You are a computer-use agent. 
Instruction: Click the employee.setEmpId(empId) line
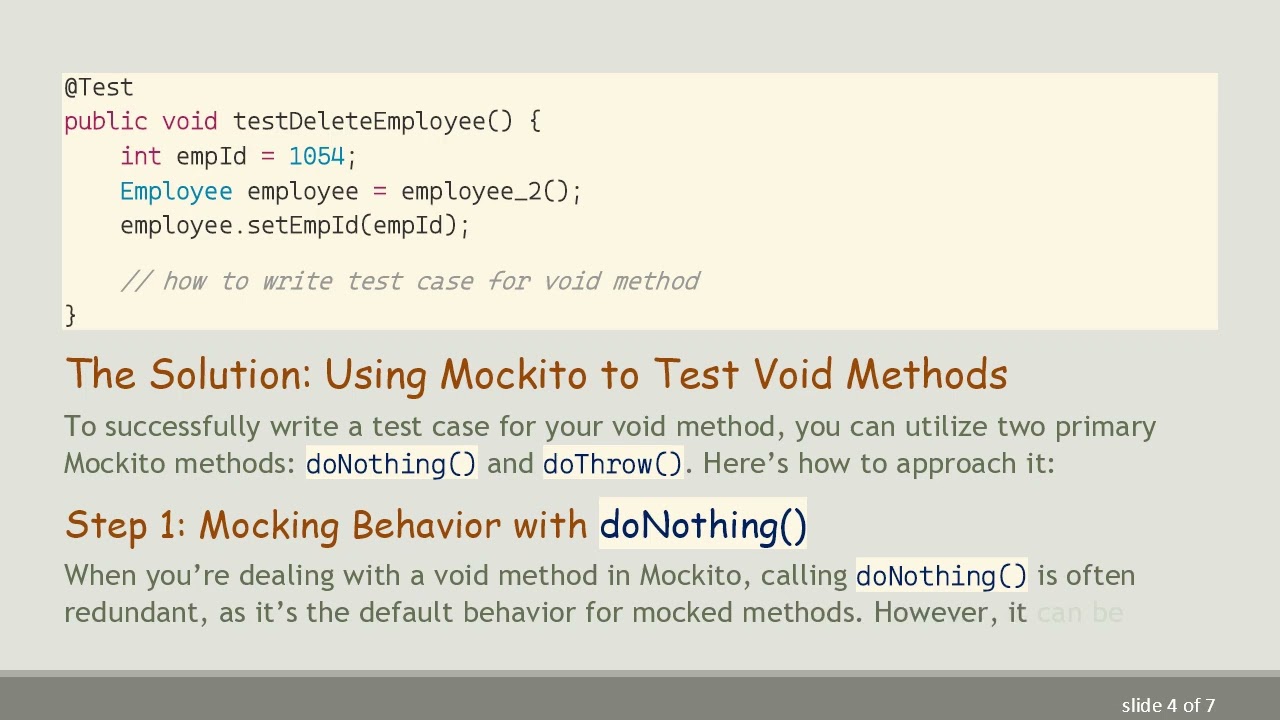[294, 226]
